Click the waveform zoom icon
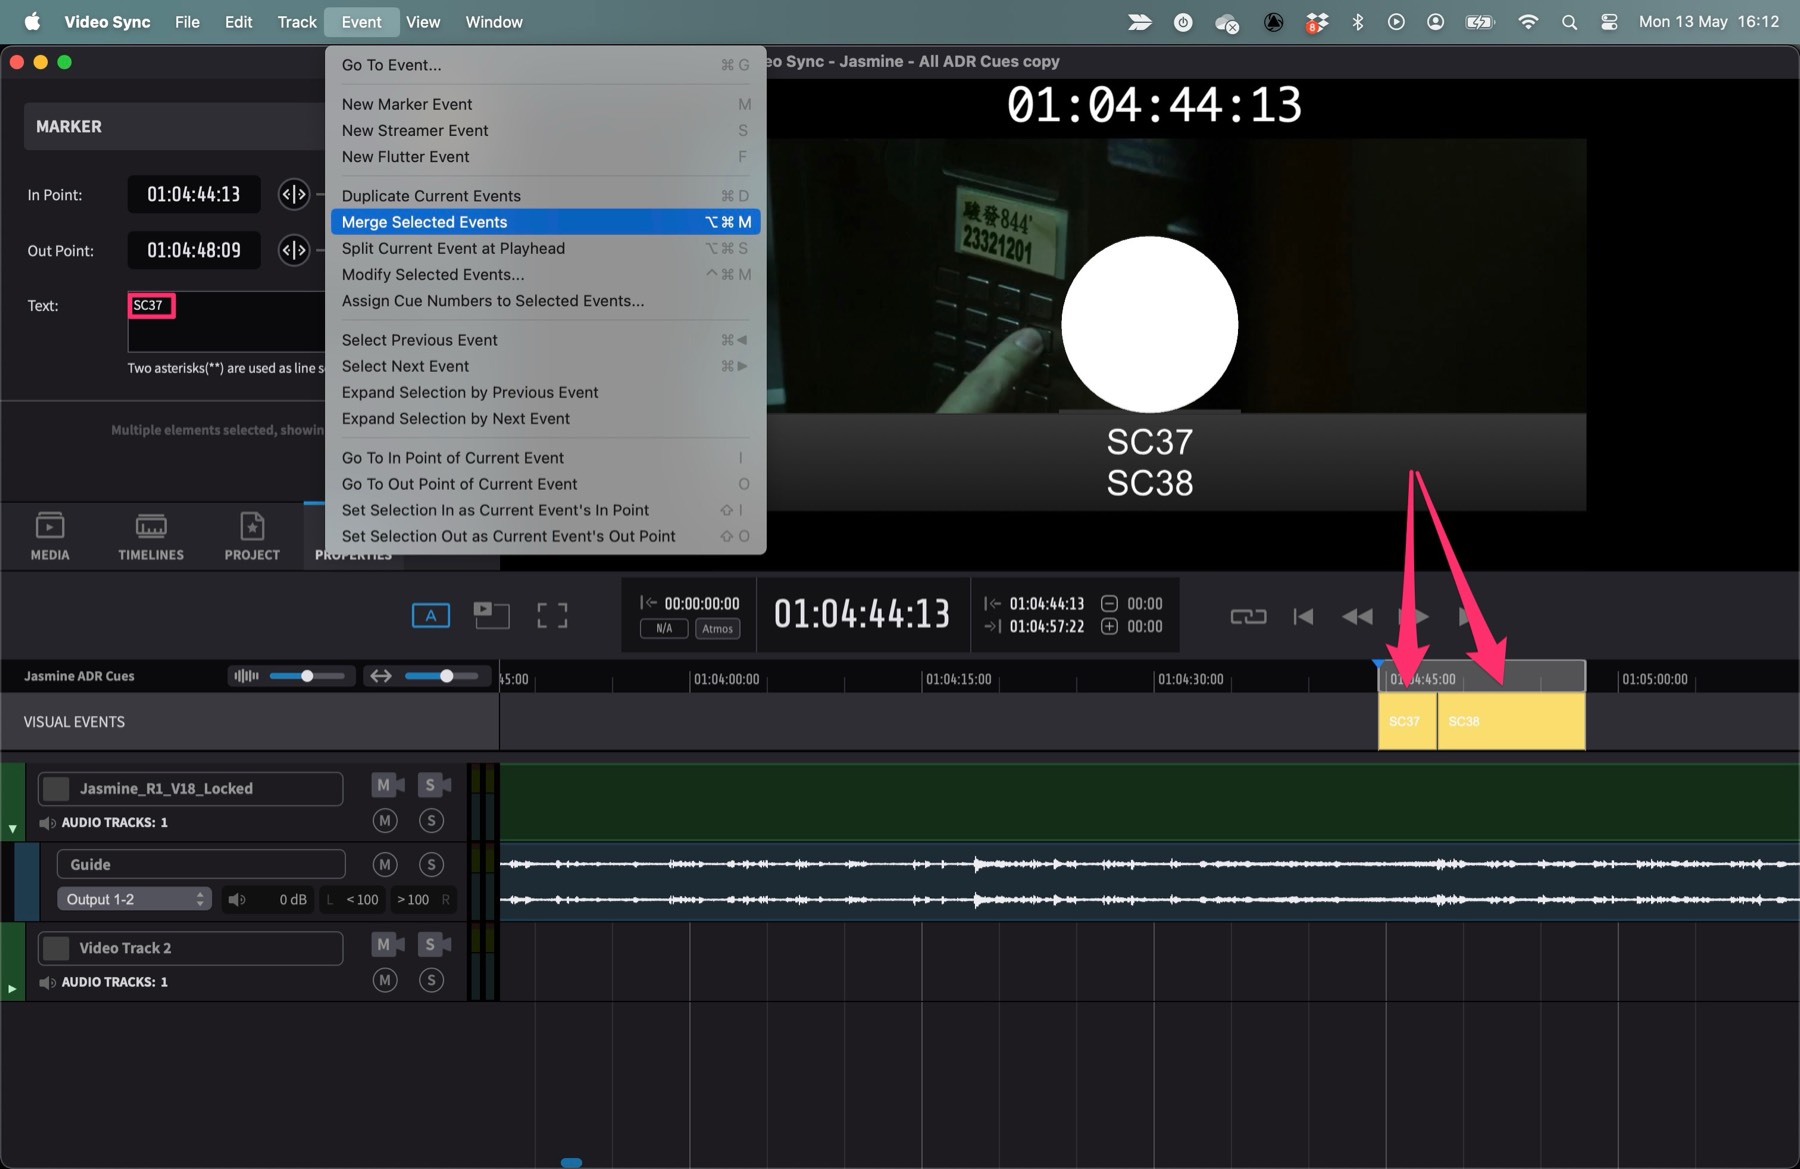Screen dimensions: 1800x1169 (246, 676)
